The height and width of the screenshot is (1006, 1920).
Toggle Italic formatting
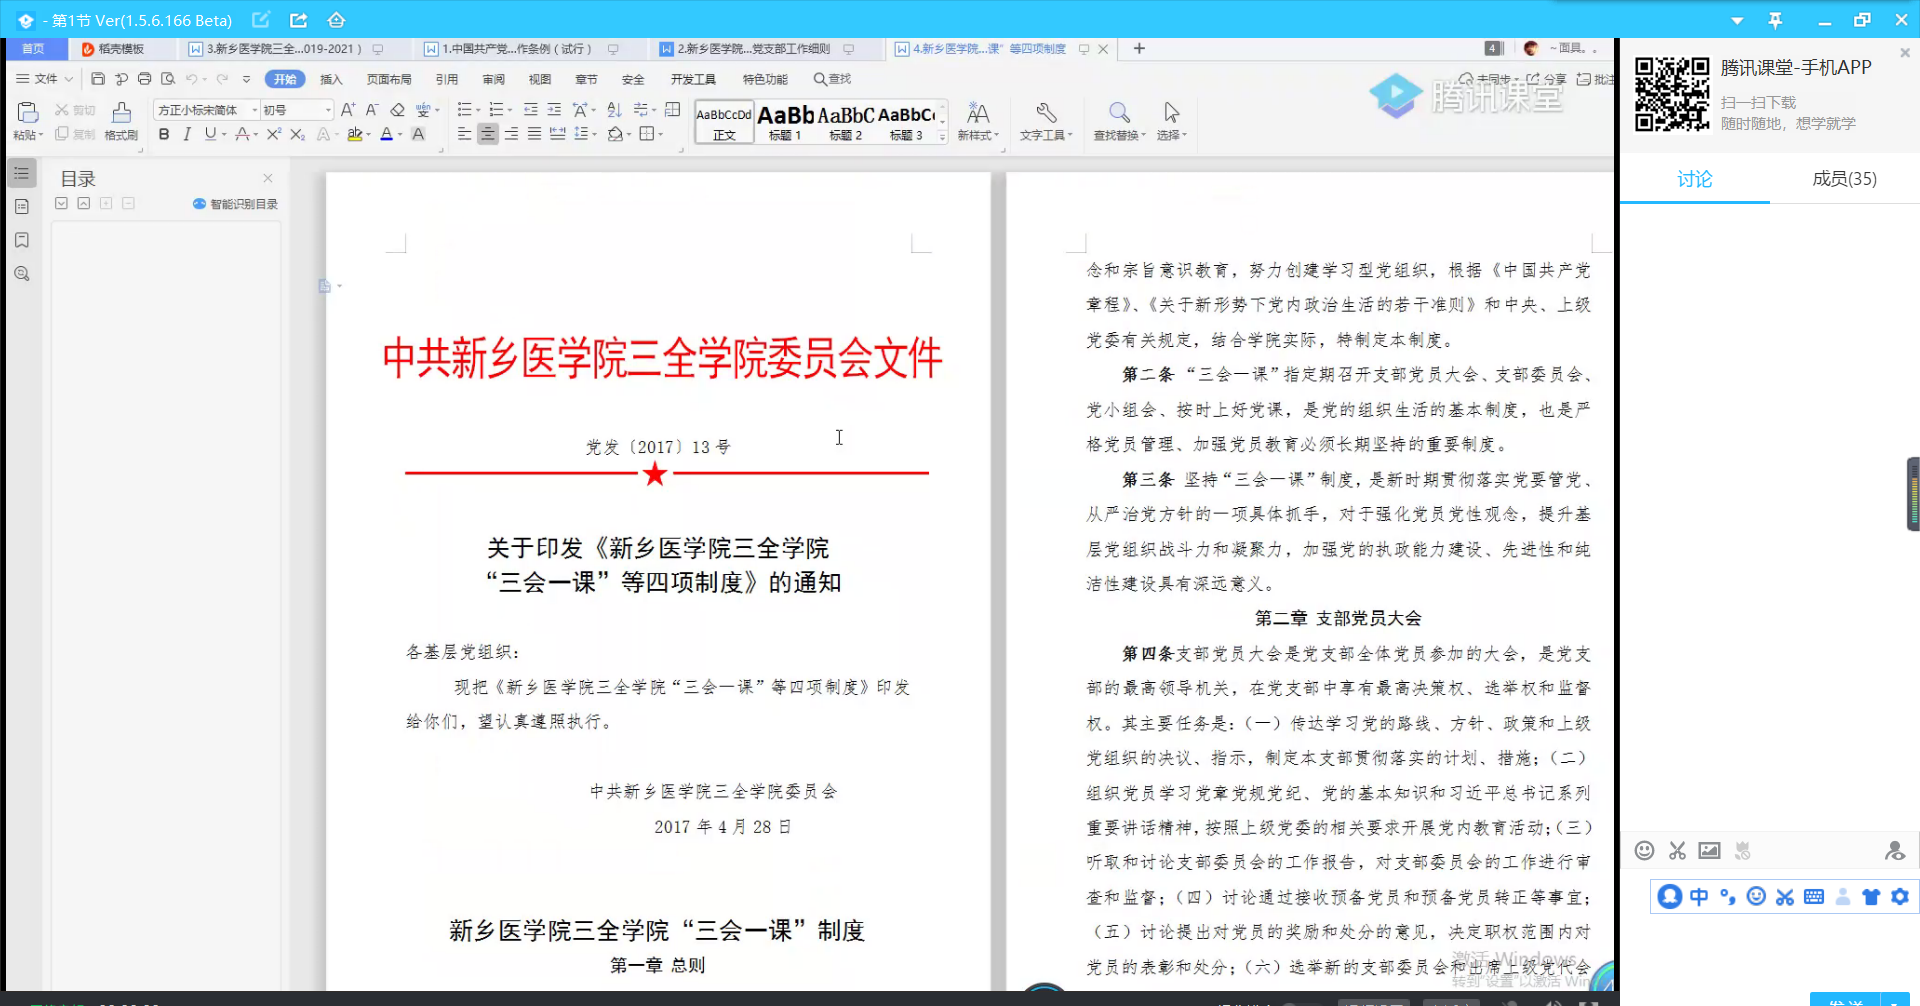[187, 134]
